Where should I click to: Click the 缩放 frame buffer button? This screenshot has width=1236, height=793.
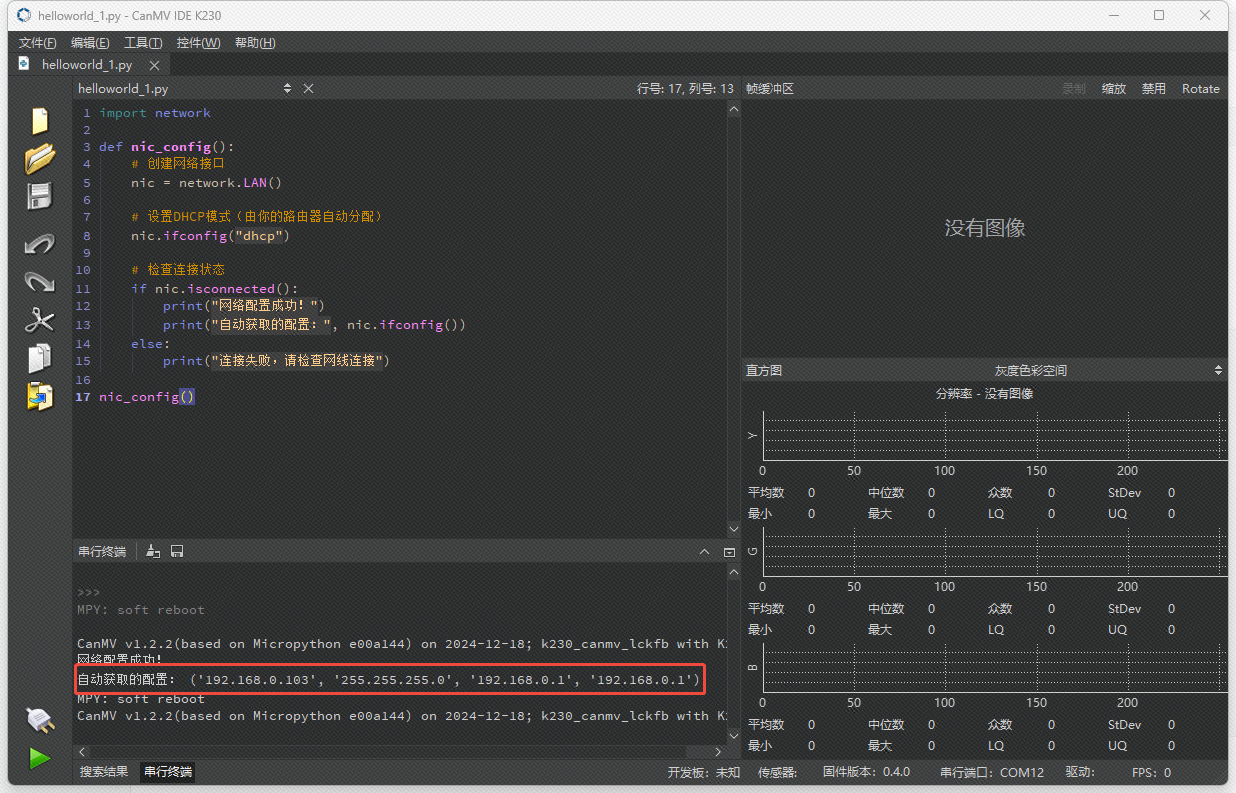pyautogui.click(x=1114, y=88)
